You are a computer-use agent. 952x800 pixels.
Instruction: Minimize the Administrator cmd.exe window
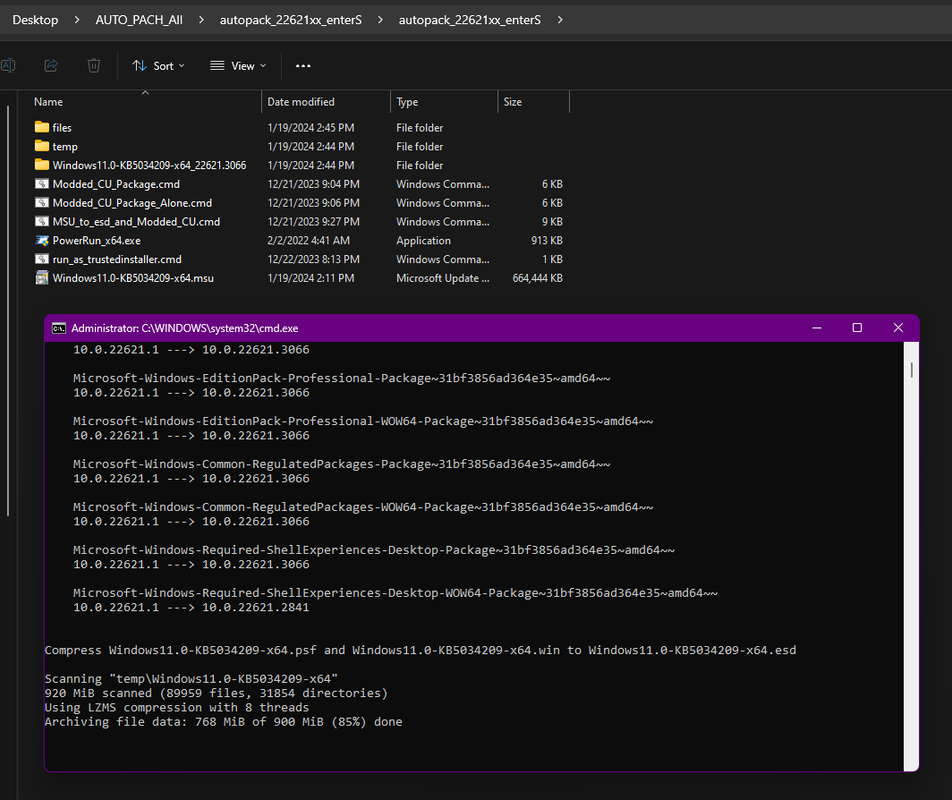817,328
